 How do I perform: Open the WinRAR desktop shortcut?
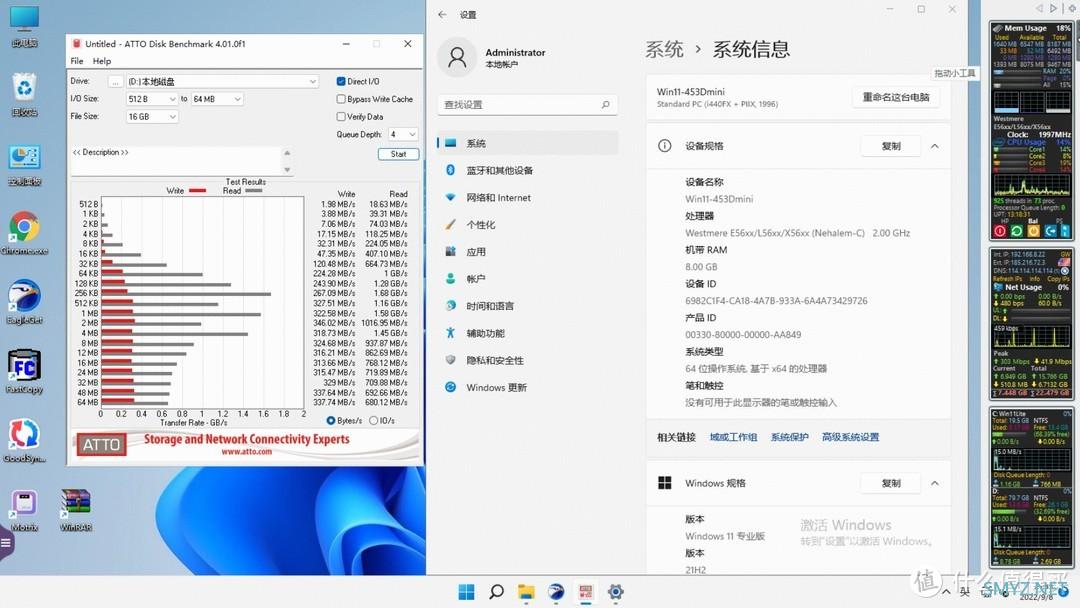(x=76, y=510)
